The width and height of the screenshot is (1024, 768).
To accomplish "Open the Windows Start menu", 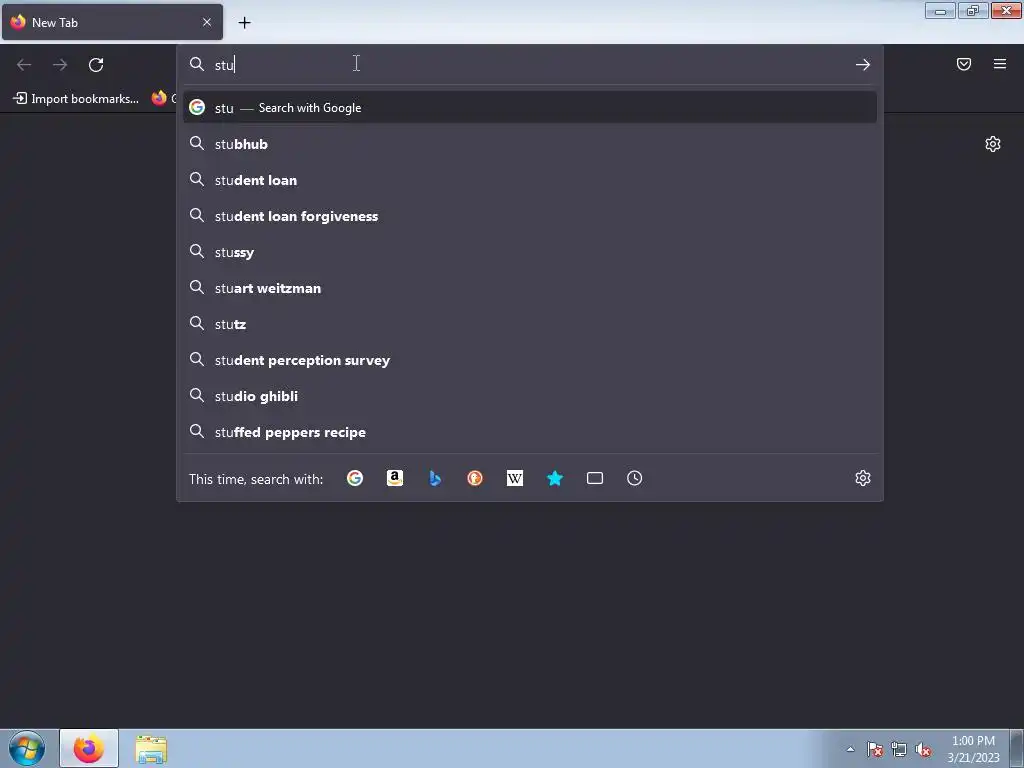I will [x=27, y=748].
